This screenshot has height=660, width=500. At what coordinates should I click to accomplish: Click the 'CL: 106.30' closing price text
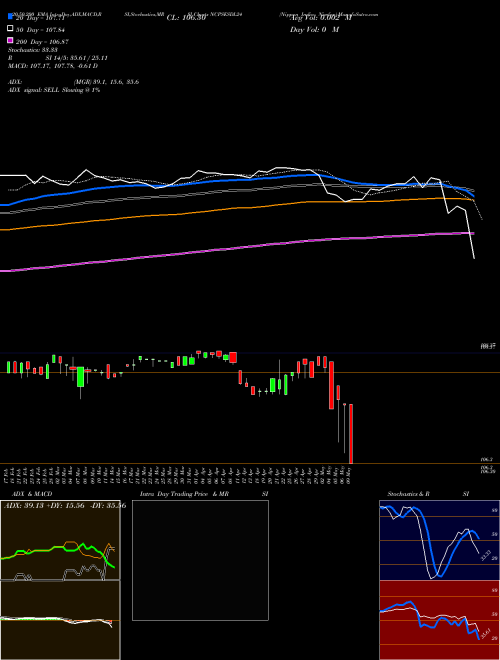186,18
